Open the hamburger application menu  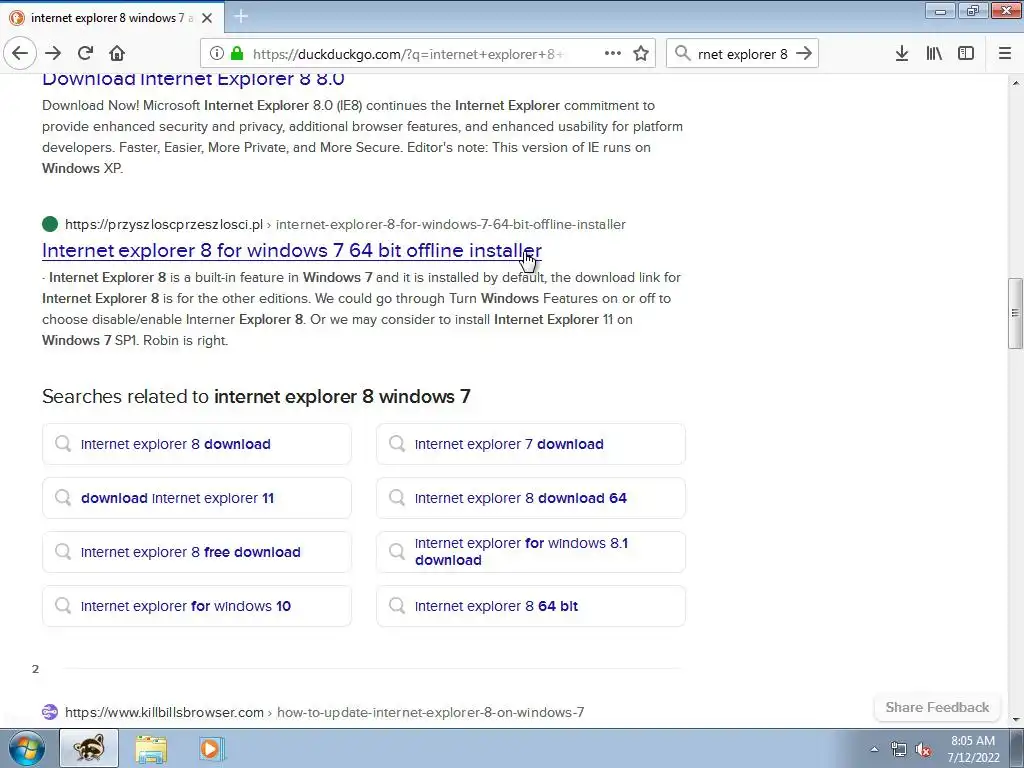[1004, 54]
